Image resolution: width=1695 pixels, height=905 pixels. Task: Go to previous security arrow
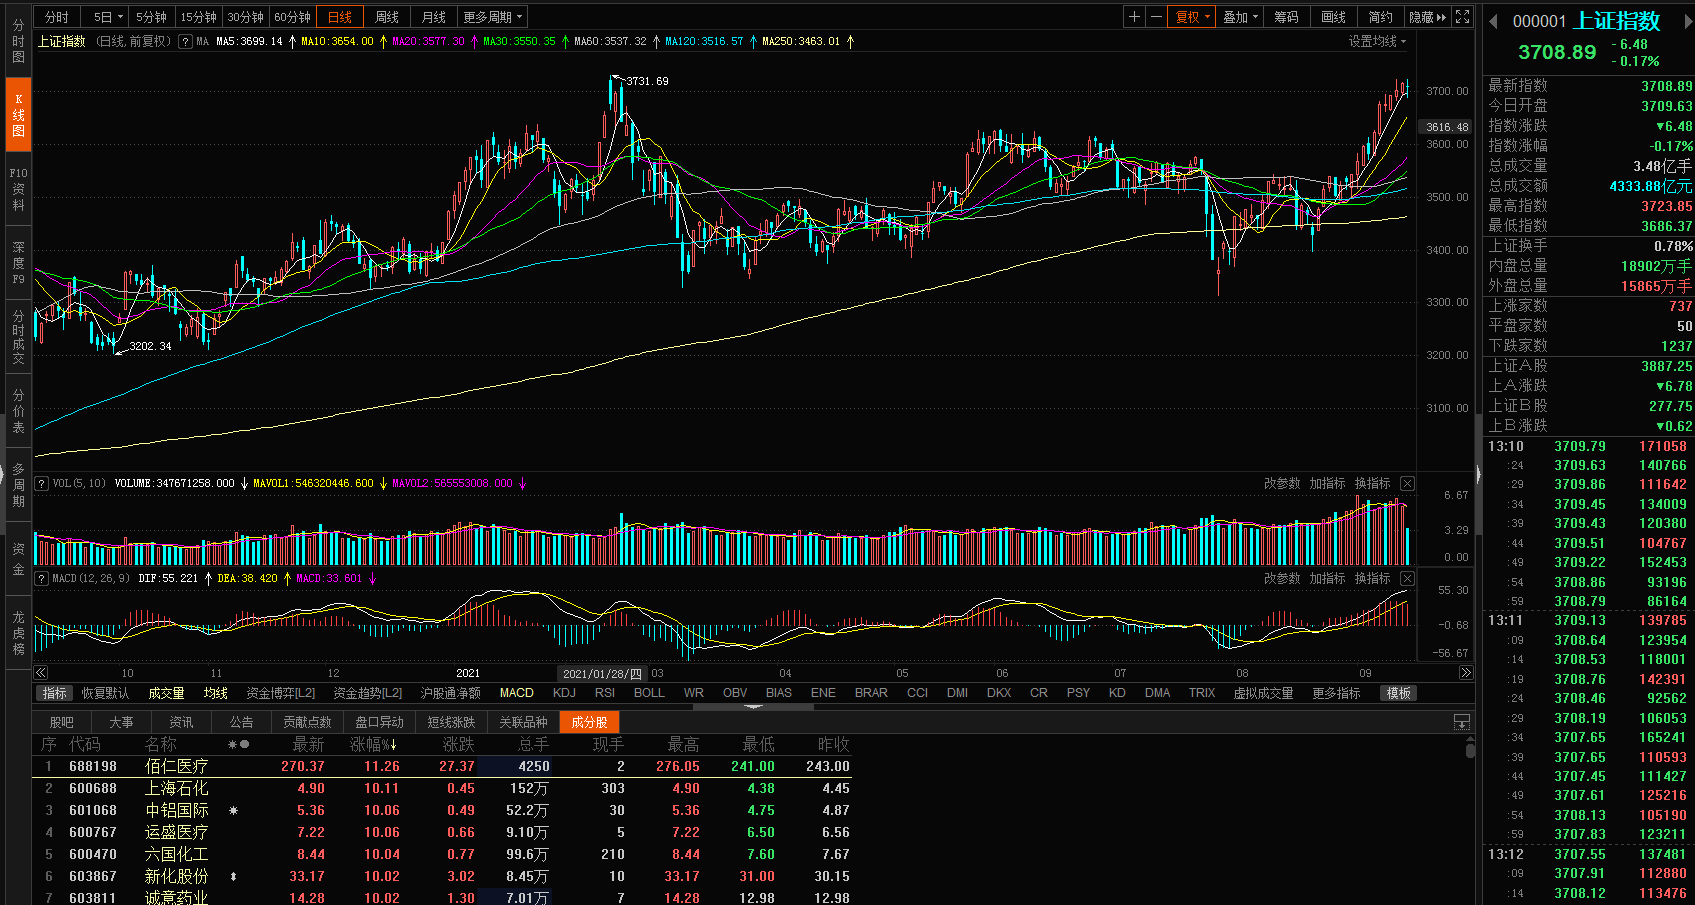point(1493,21)
